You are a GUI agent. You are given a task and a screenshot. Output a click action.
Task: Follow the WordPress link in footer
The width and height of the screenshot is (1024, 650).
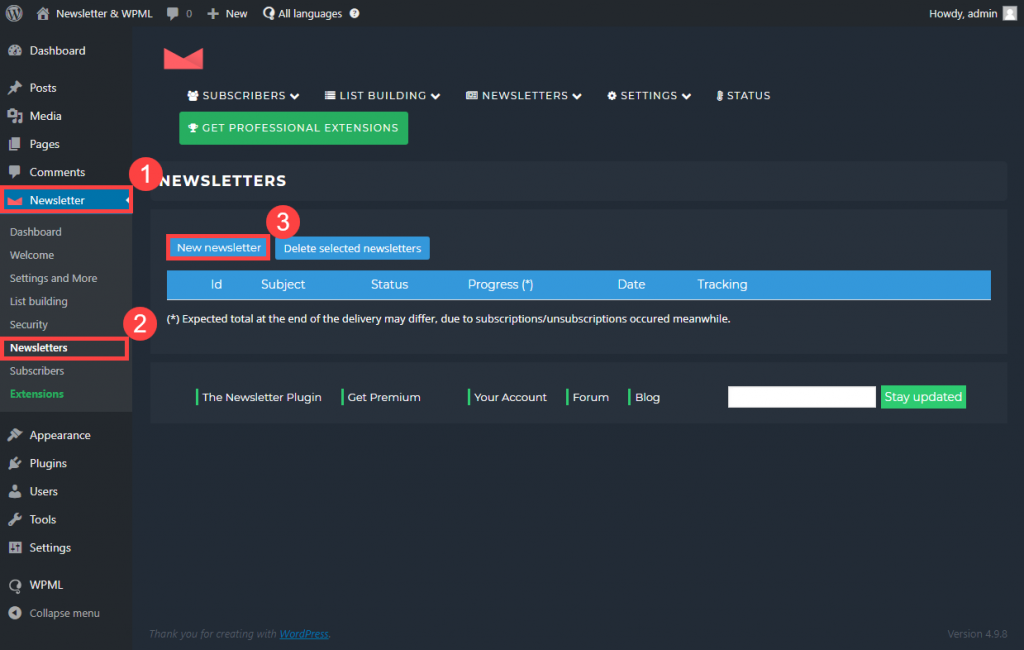[304, 634]
